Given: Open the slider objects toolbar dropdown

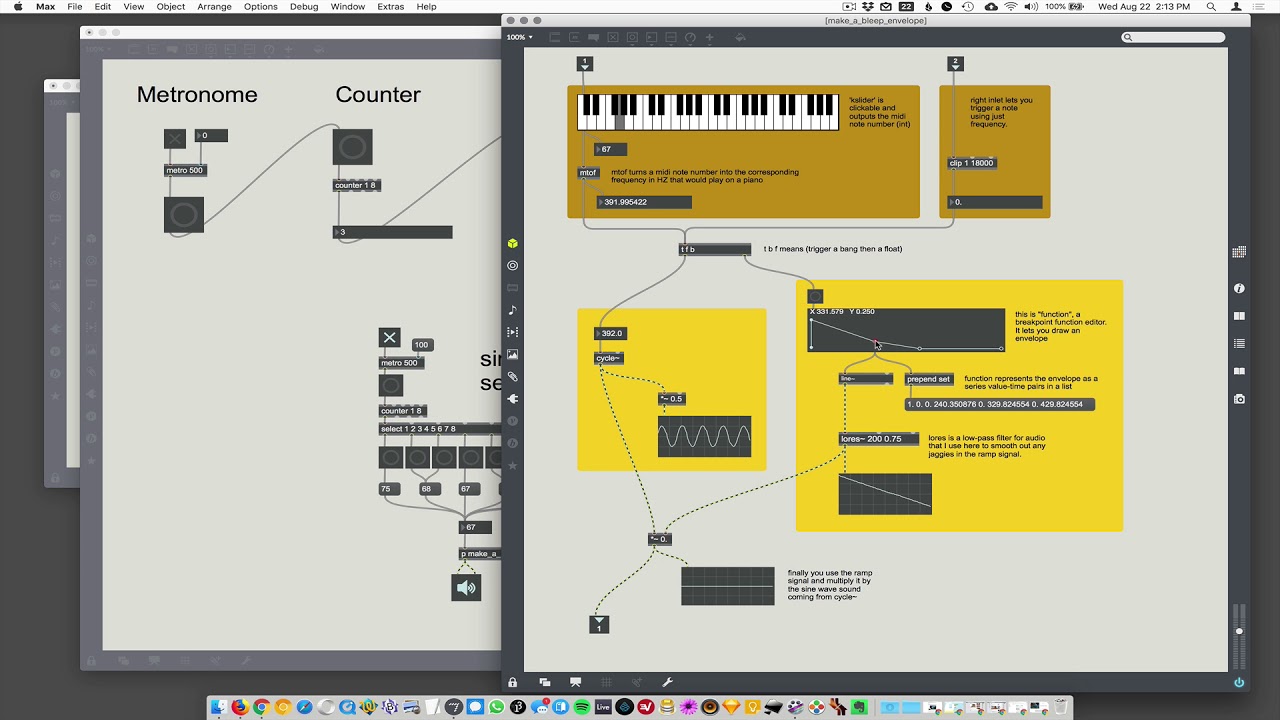Looking at the screenshot, I should click(671, 37).
